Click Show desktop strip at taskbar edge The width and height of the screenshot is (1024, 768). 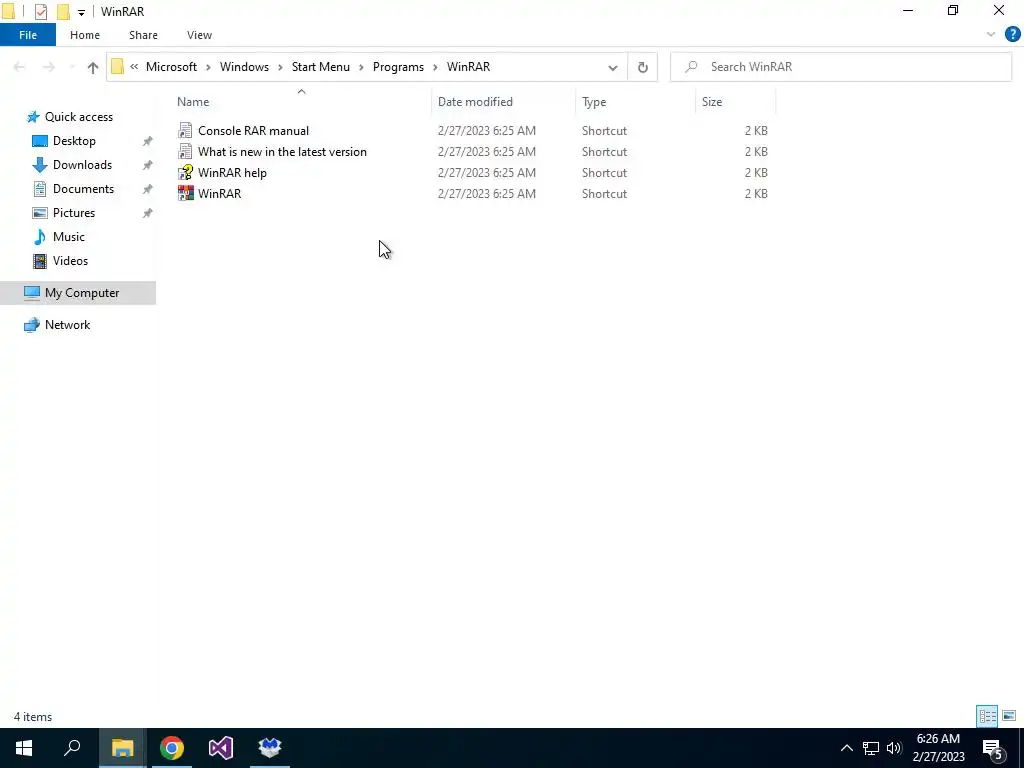tap(1021, 748)
